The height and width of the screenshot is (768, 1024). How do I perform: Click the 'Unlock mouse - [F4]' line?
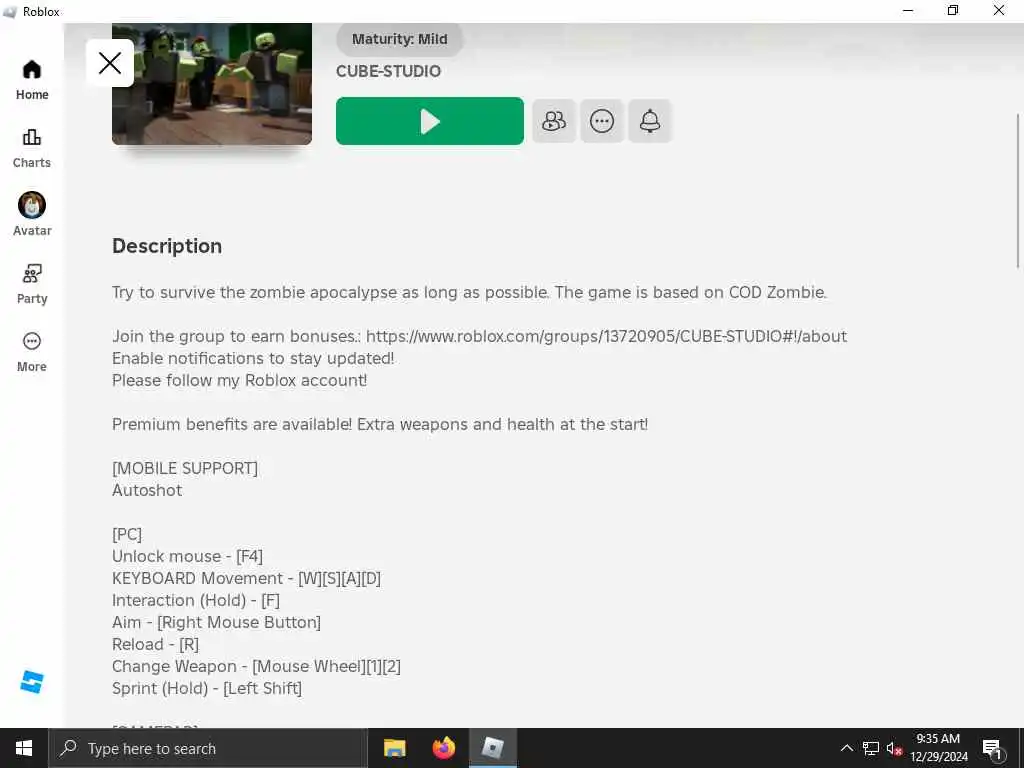pos(187,556)
